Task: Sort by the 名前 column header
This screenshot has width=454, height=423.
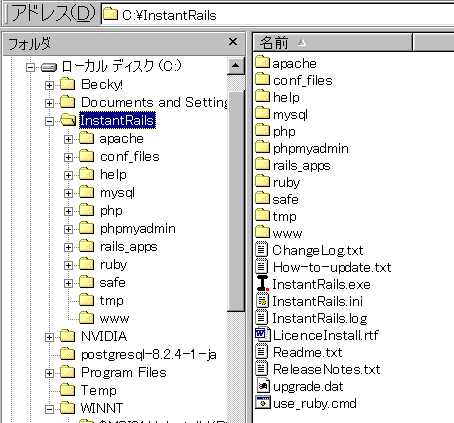Action: tap(333, 42)
